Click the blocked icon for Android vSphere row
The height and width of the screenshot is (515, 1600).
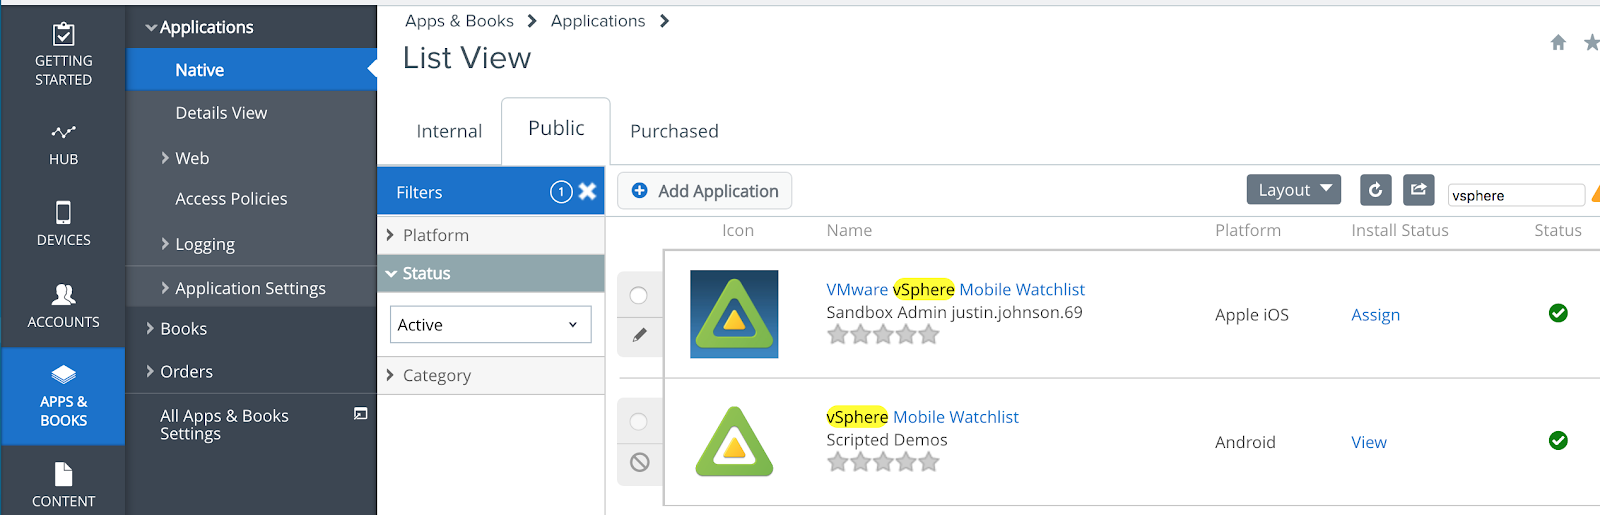640,462
